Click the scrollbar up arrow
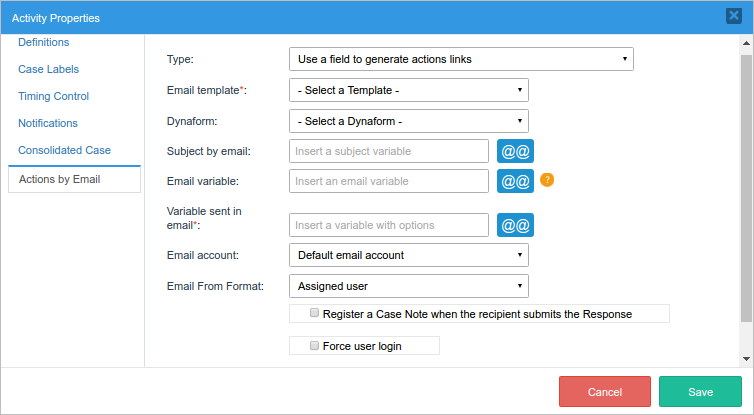The image size is (754, 415). click(x=746, y=42)
